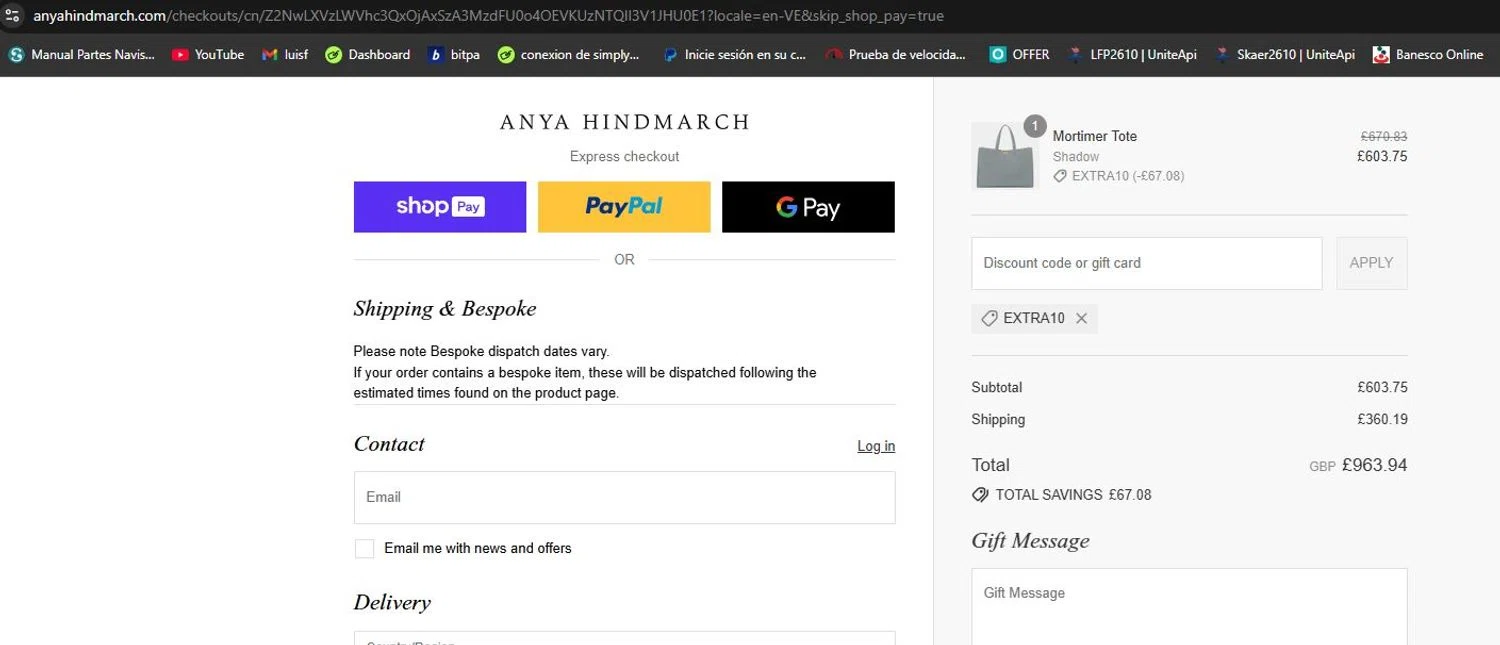Viewport: 1500px width, 645px height.
Task: Click the item quantity badge on the tote
Action: point(1035,126)
